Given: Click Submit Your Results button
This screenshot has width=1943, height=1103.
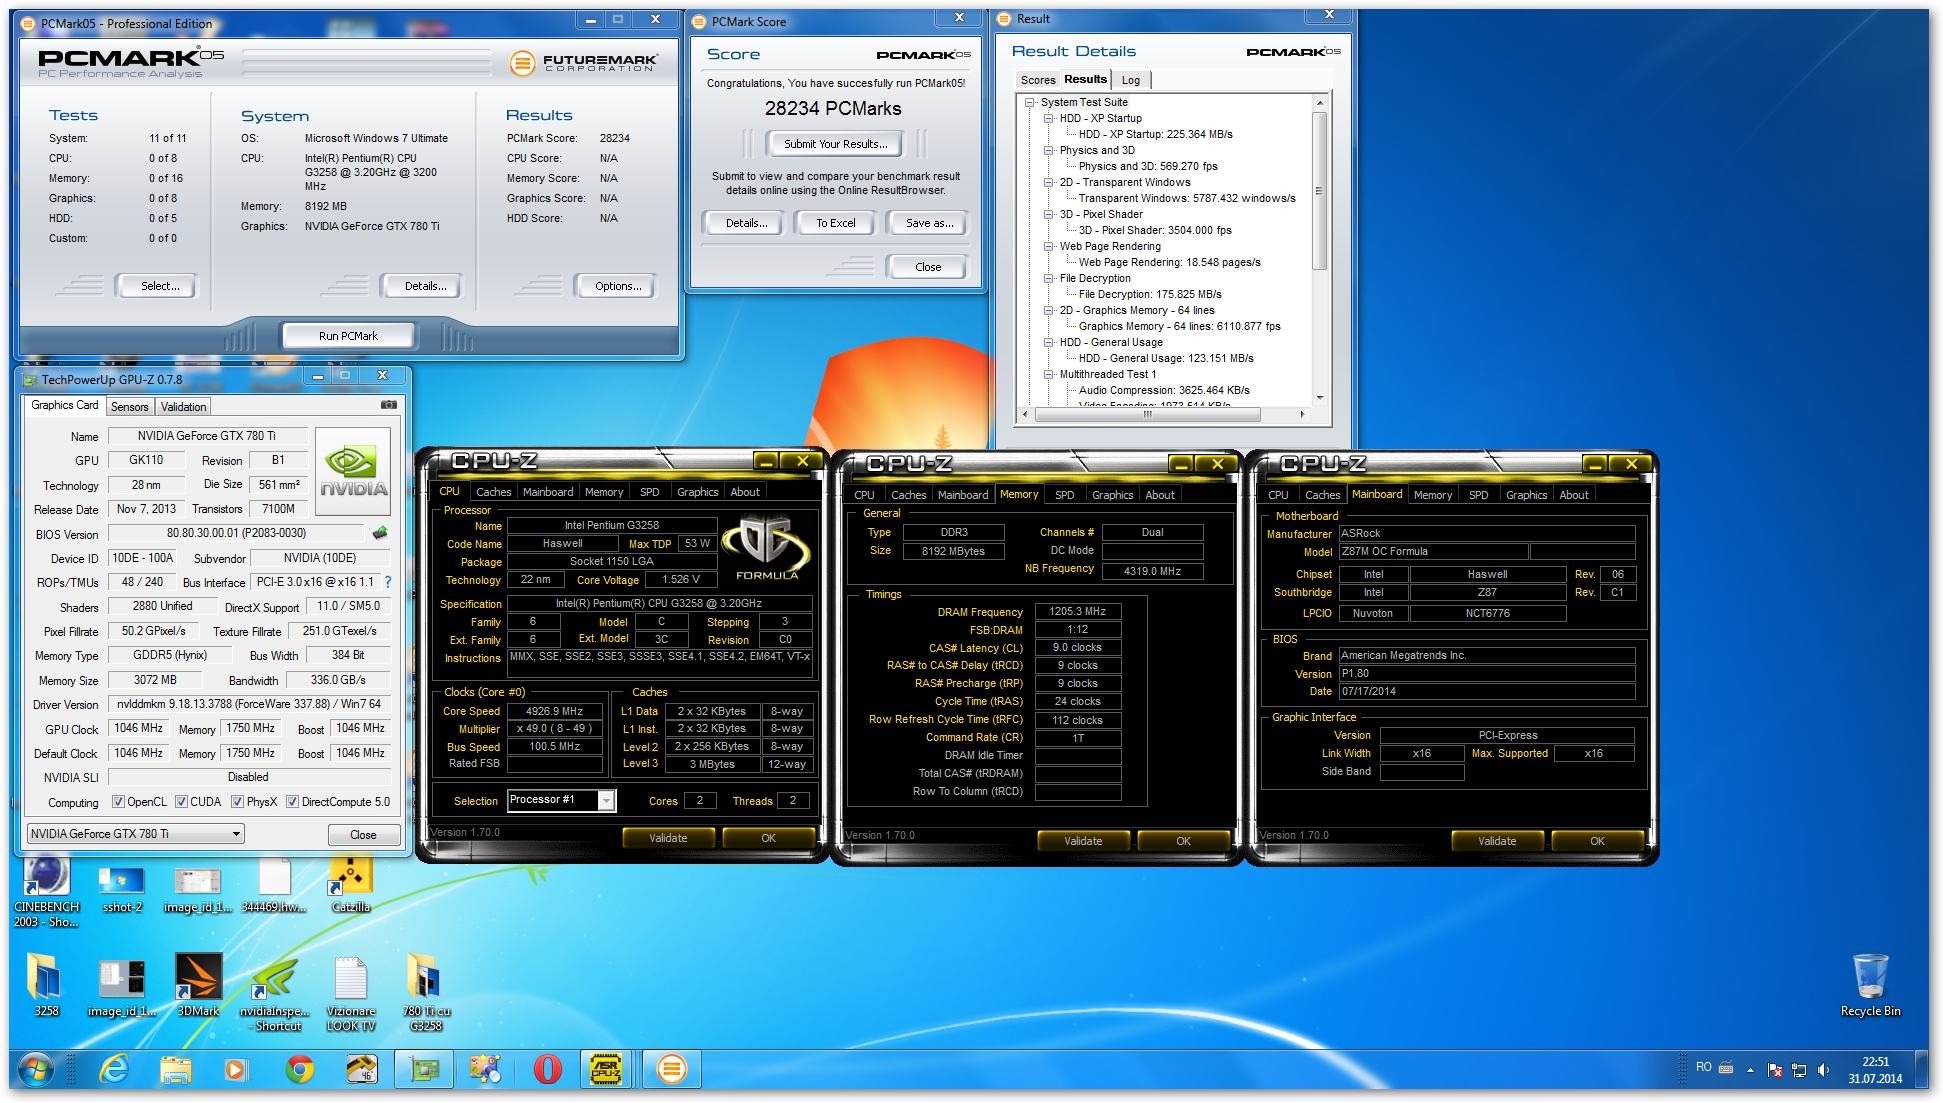Looking at the screenshot, I should pos(835,144).
